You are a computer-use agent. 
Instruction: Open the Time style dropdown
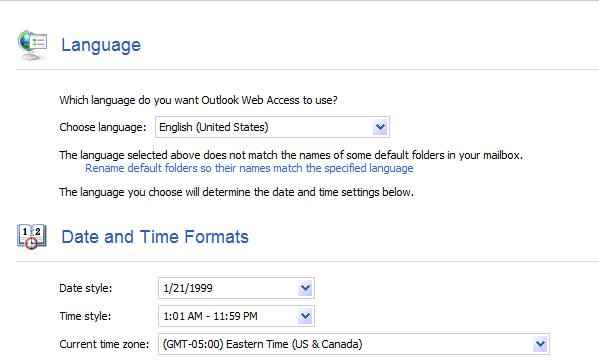click(236, 316)
